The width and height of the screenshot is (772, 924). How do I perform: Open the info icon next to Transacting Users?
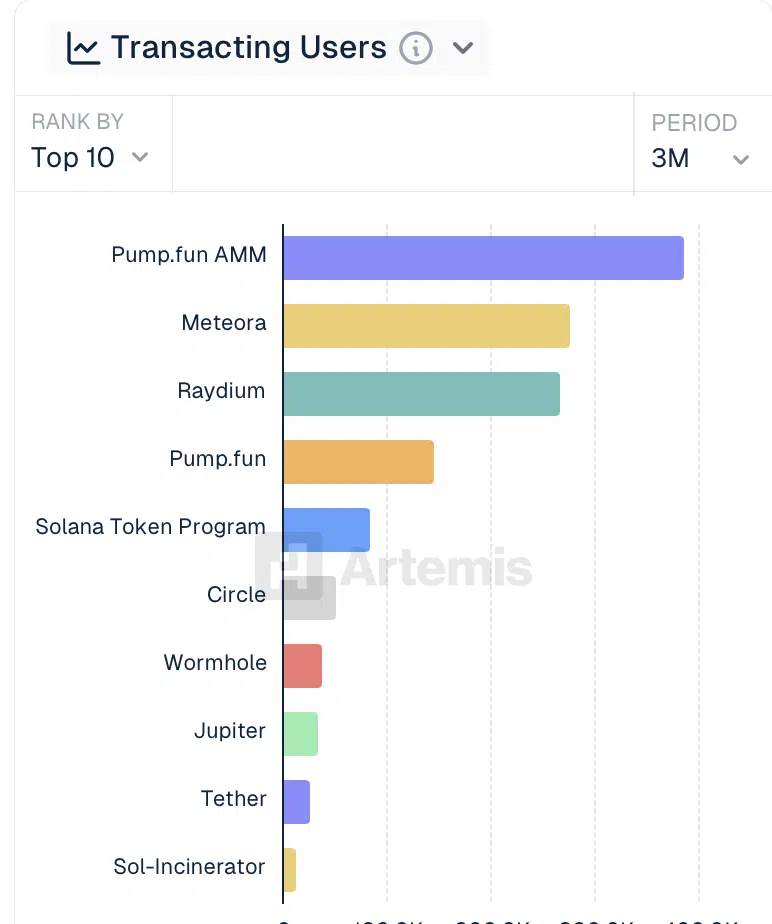click(416, 48)
